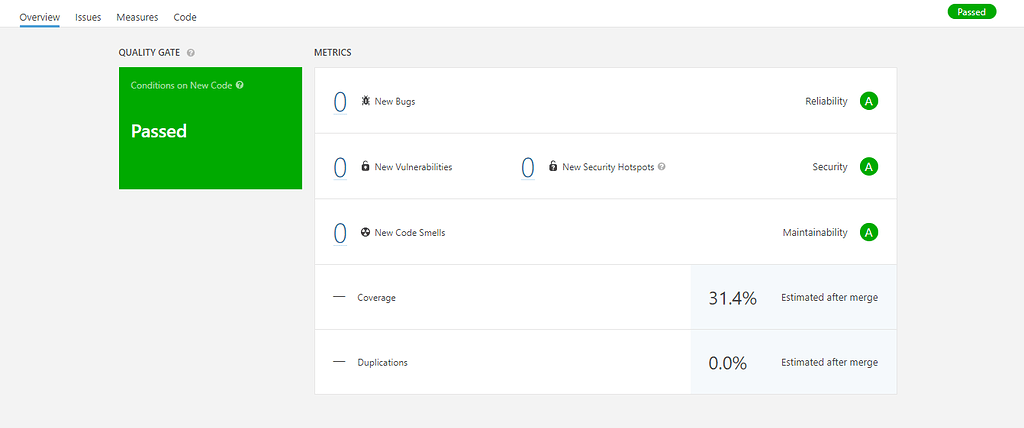
Task: Open the New Vulnerabilities count link
Action: 340,167
